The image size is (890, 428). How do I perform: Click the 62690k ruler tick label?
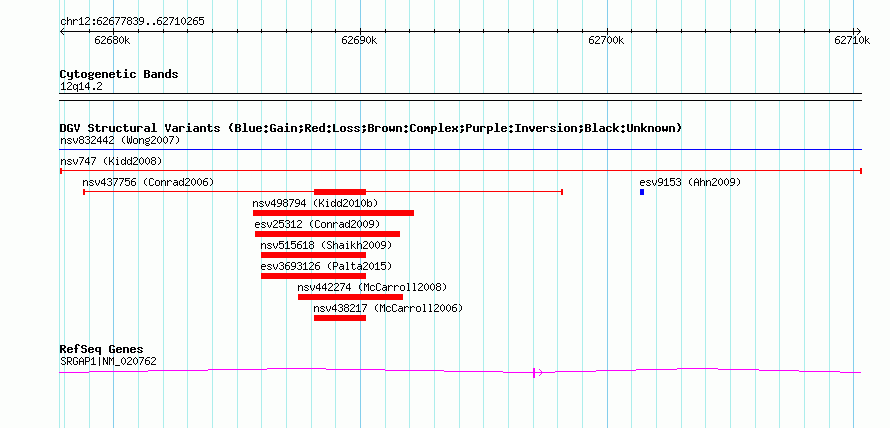pos(359,40)
